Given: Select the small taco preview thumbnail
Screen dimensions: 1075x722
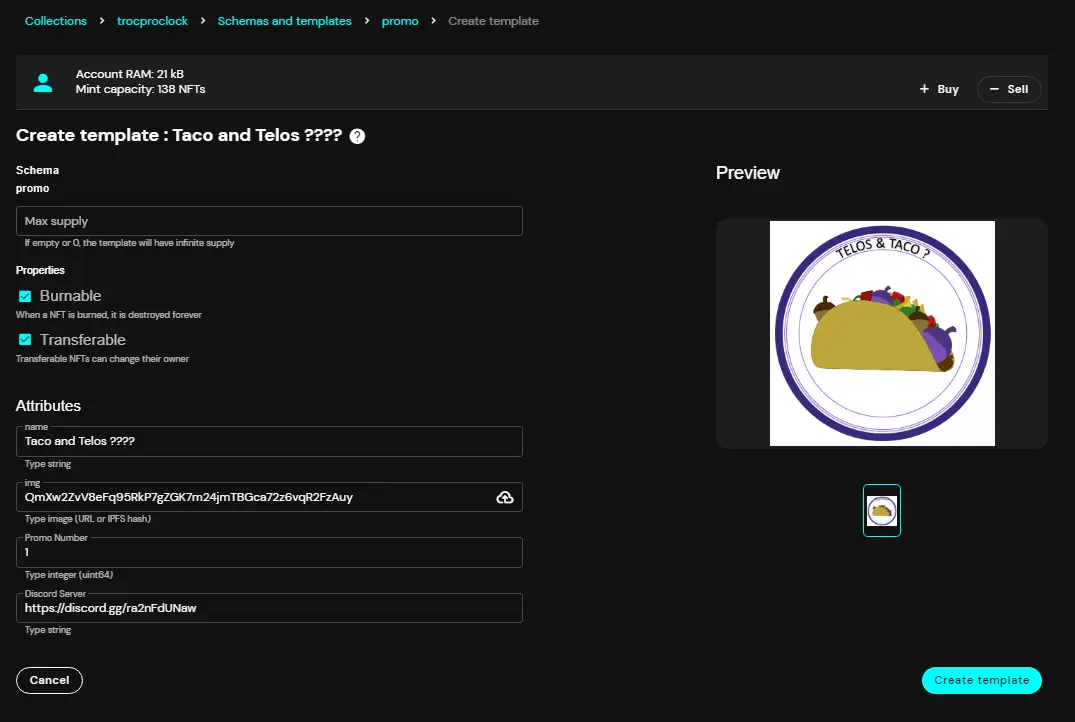Looking at the screenshot, I should (x=882, y=511).
